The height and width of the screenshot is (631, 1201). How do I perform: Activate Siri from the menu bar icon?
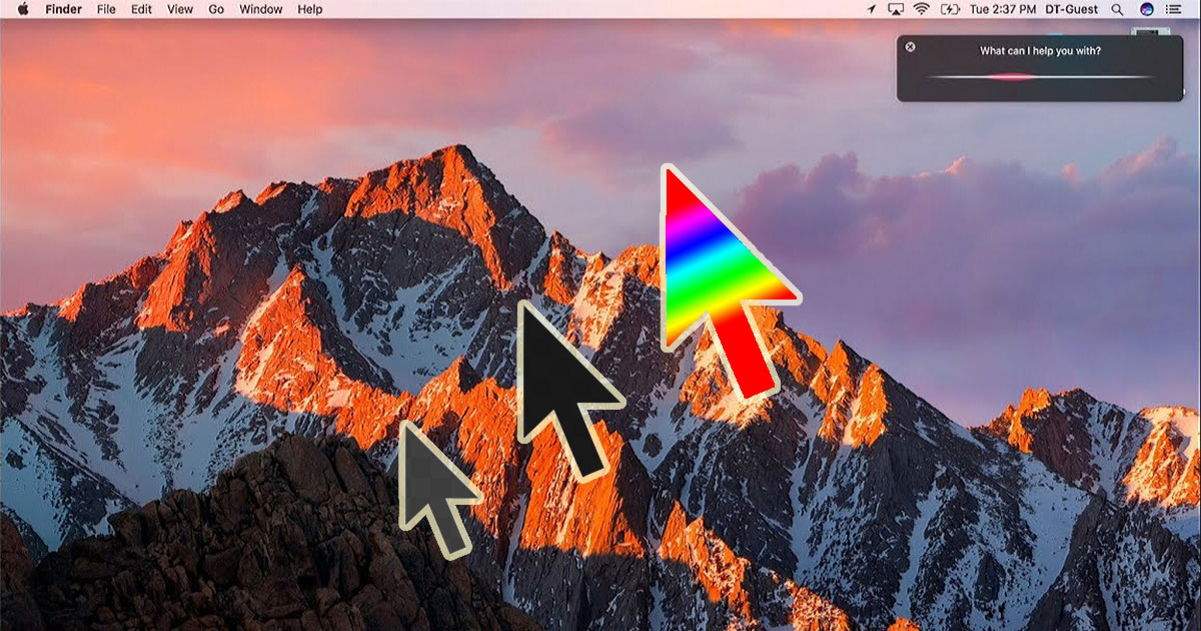[1146, 9]
